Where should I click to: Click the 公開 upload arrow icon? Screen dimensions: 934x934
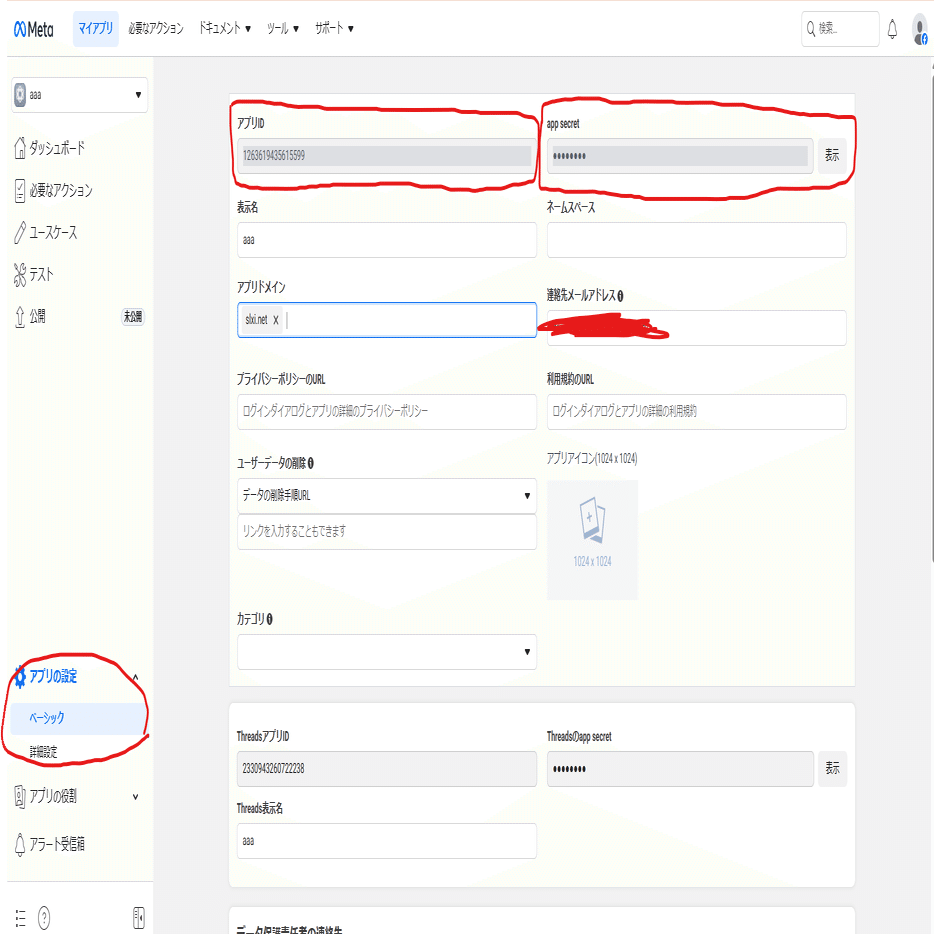[20, 316]
